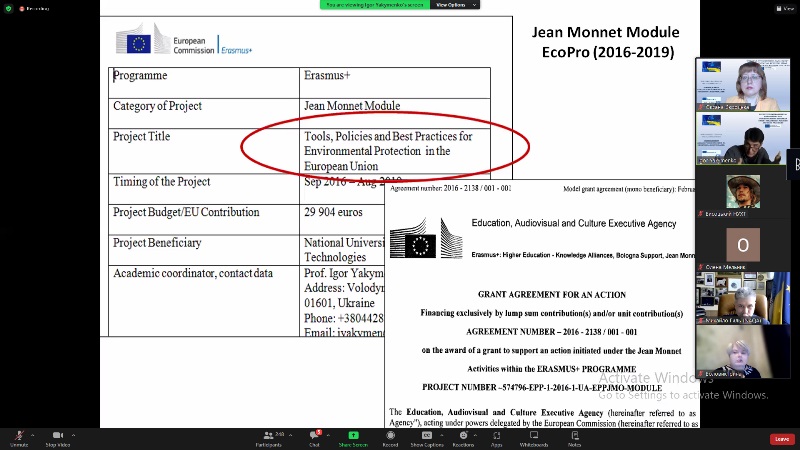Click 'Academic coordinator, contact data' label
800x450 pixels.
click(x=193, y=273)
